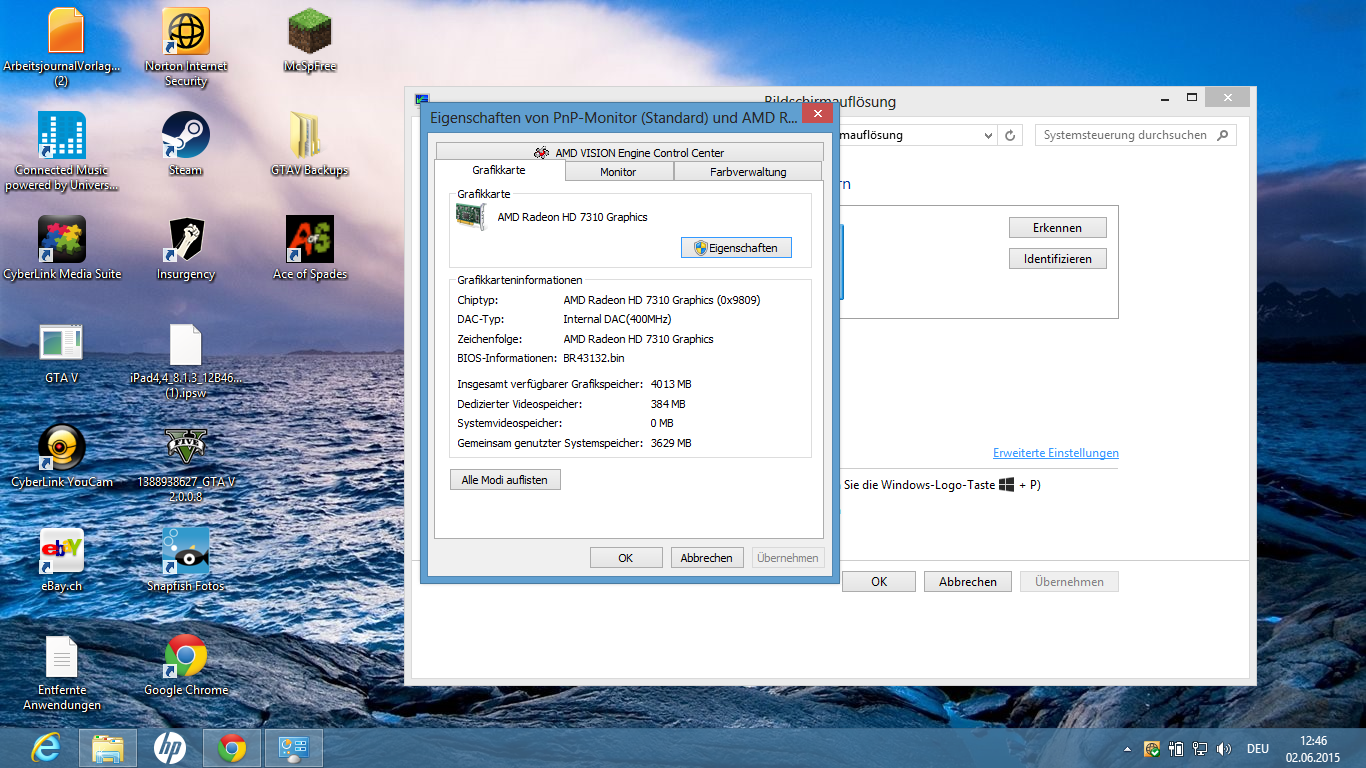Open the AMD VISION Engine Control Center tab
Viewport: 1366px width, 768px height.
click(629, 152)
